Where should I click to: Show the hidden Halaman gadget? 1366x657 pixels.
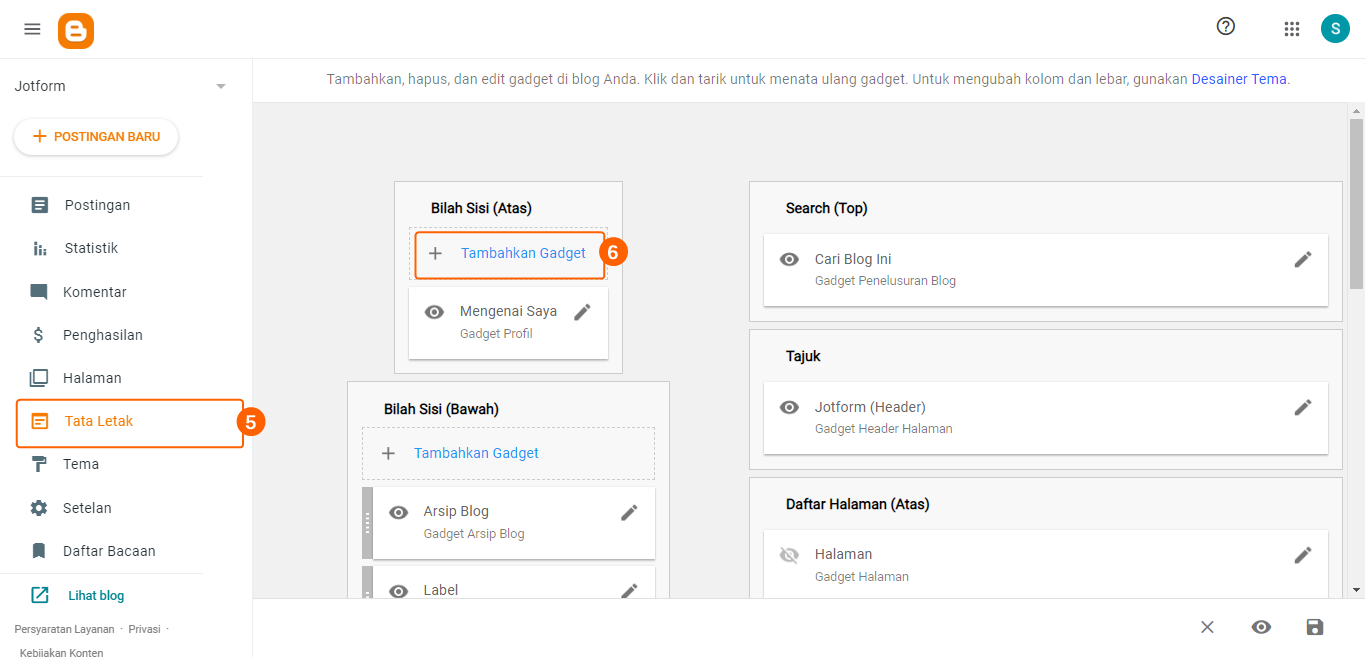click(789, 555)
